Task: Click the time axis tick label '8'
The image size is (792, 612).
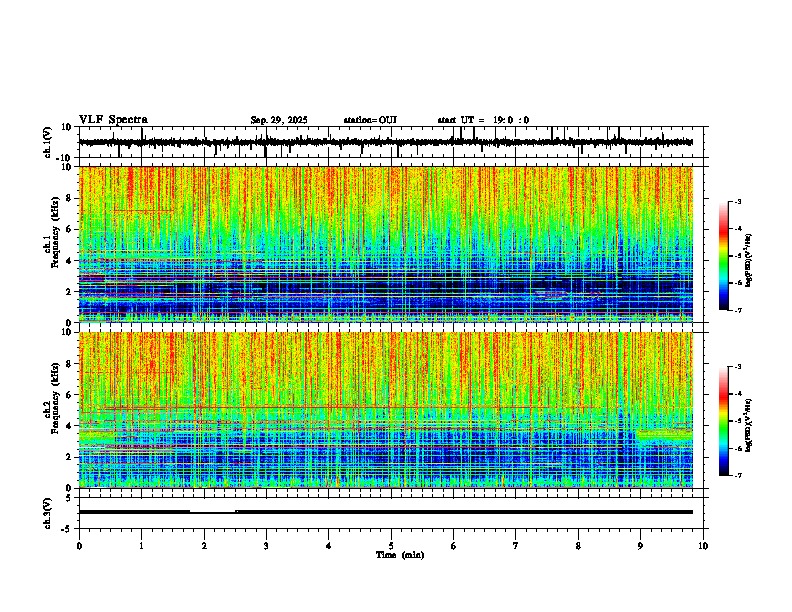Action: 578,546
